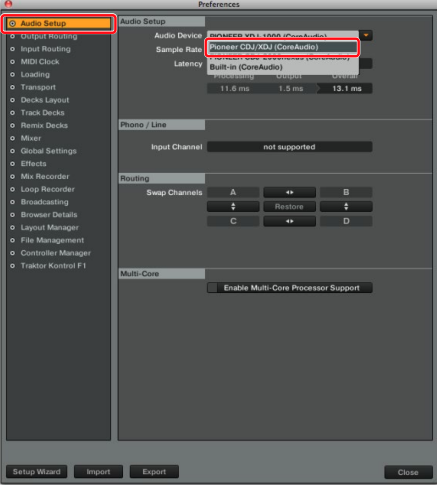437x485 pixels.
Task: Click the channel C label box
Action: click(233, 221)
